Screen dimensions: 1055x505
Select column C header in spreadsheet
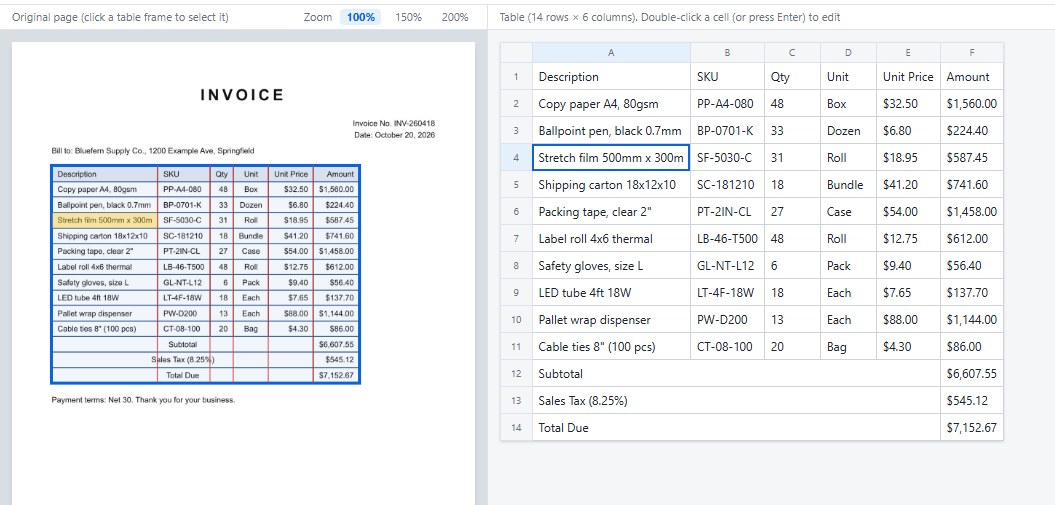tap(792, 52)
